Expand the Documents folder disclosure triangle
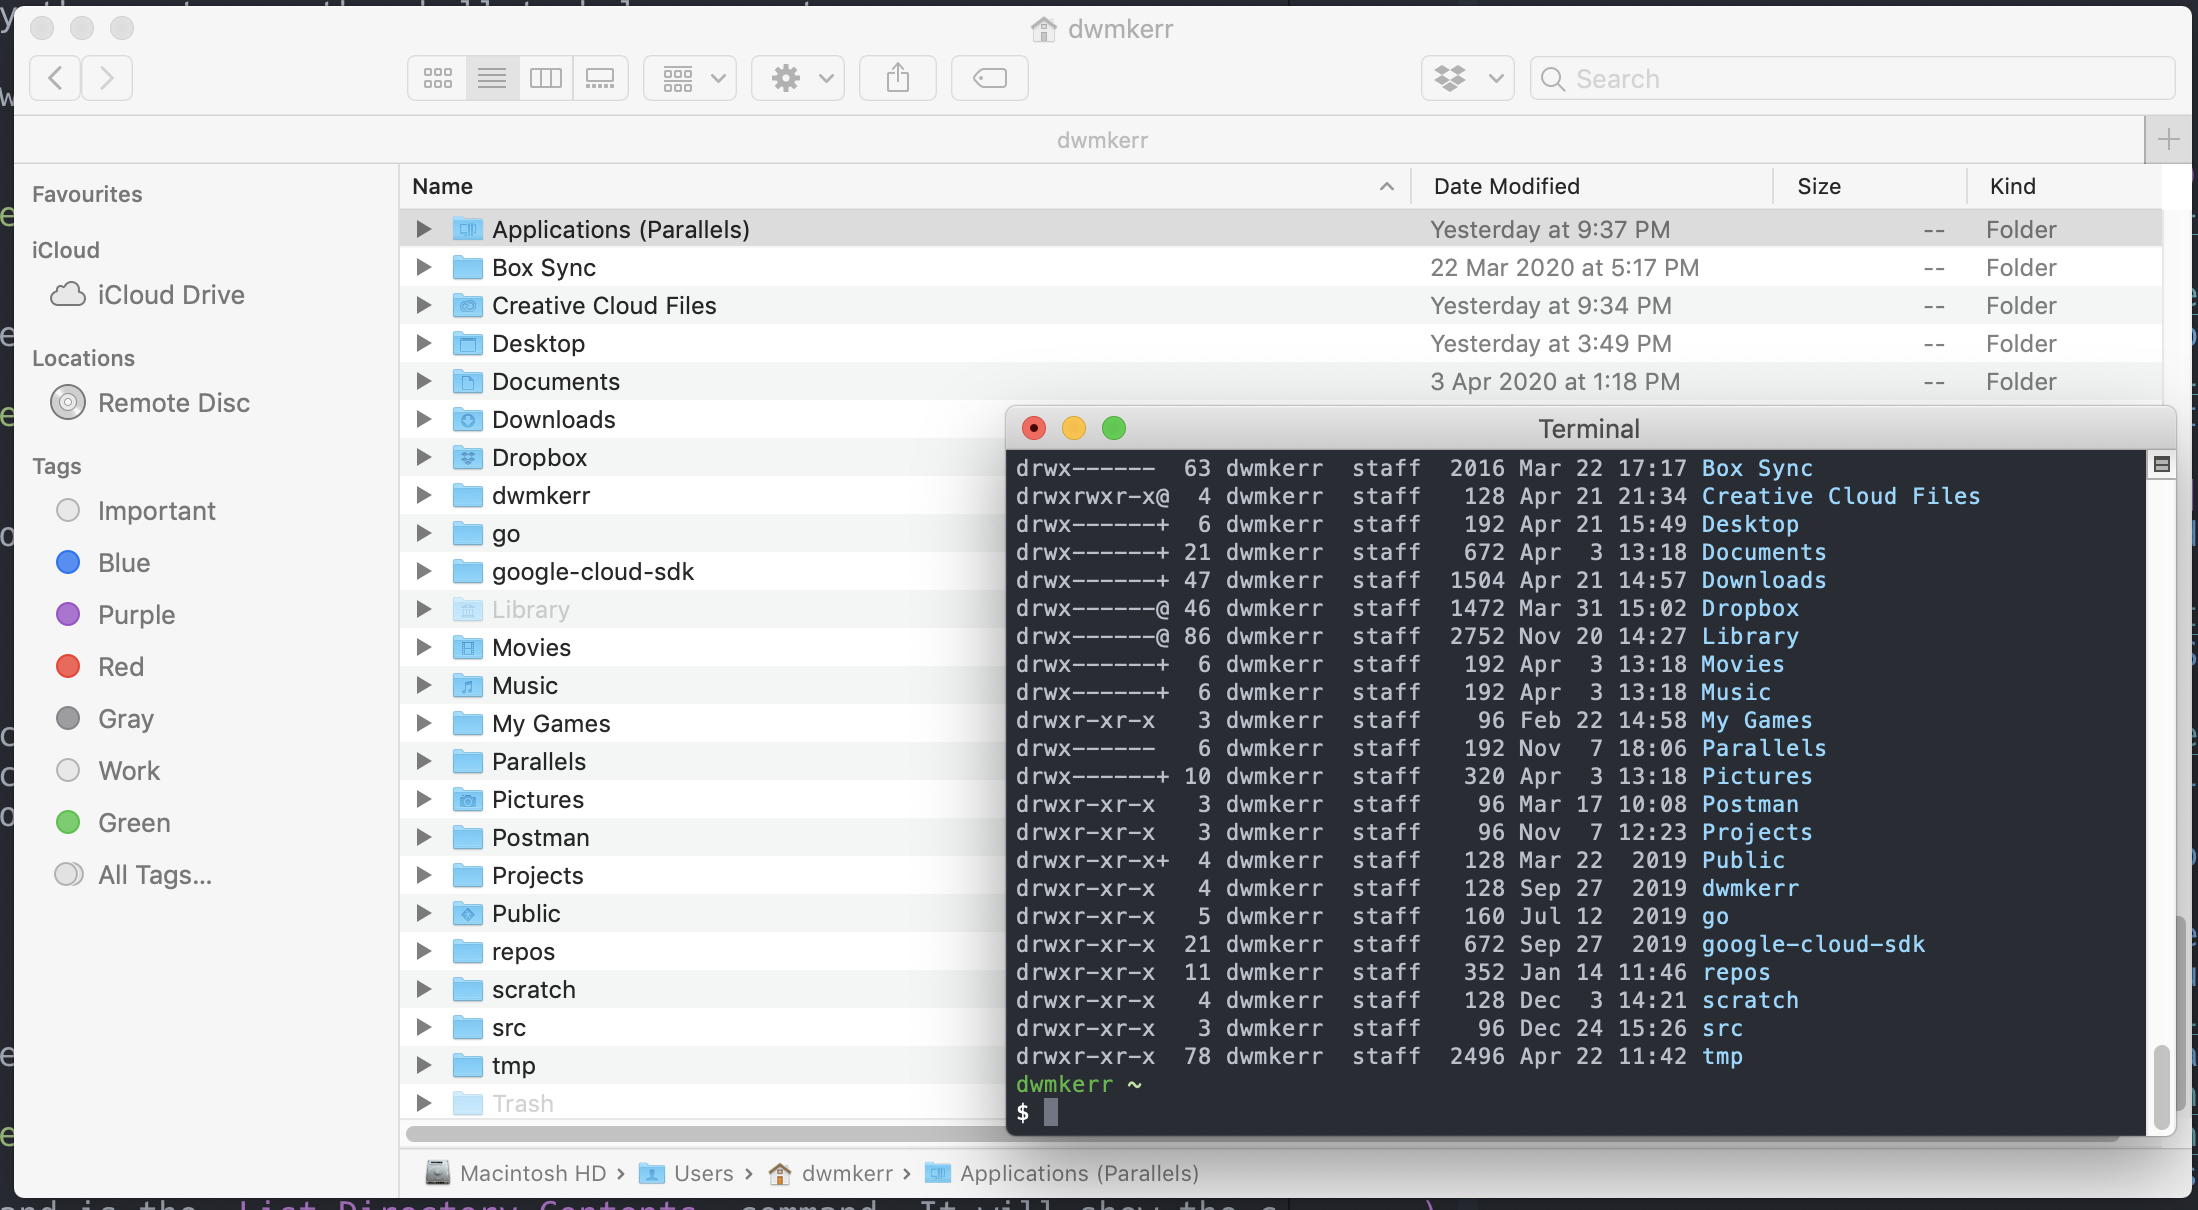Screen dimensions: 2198x1210 423,381
